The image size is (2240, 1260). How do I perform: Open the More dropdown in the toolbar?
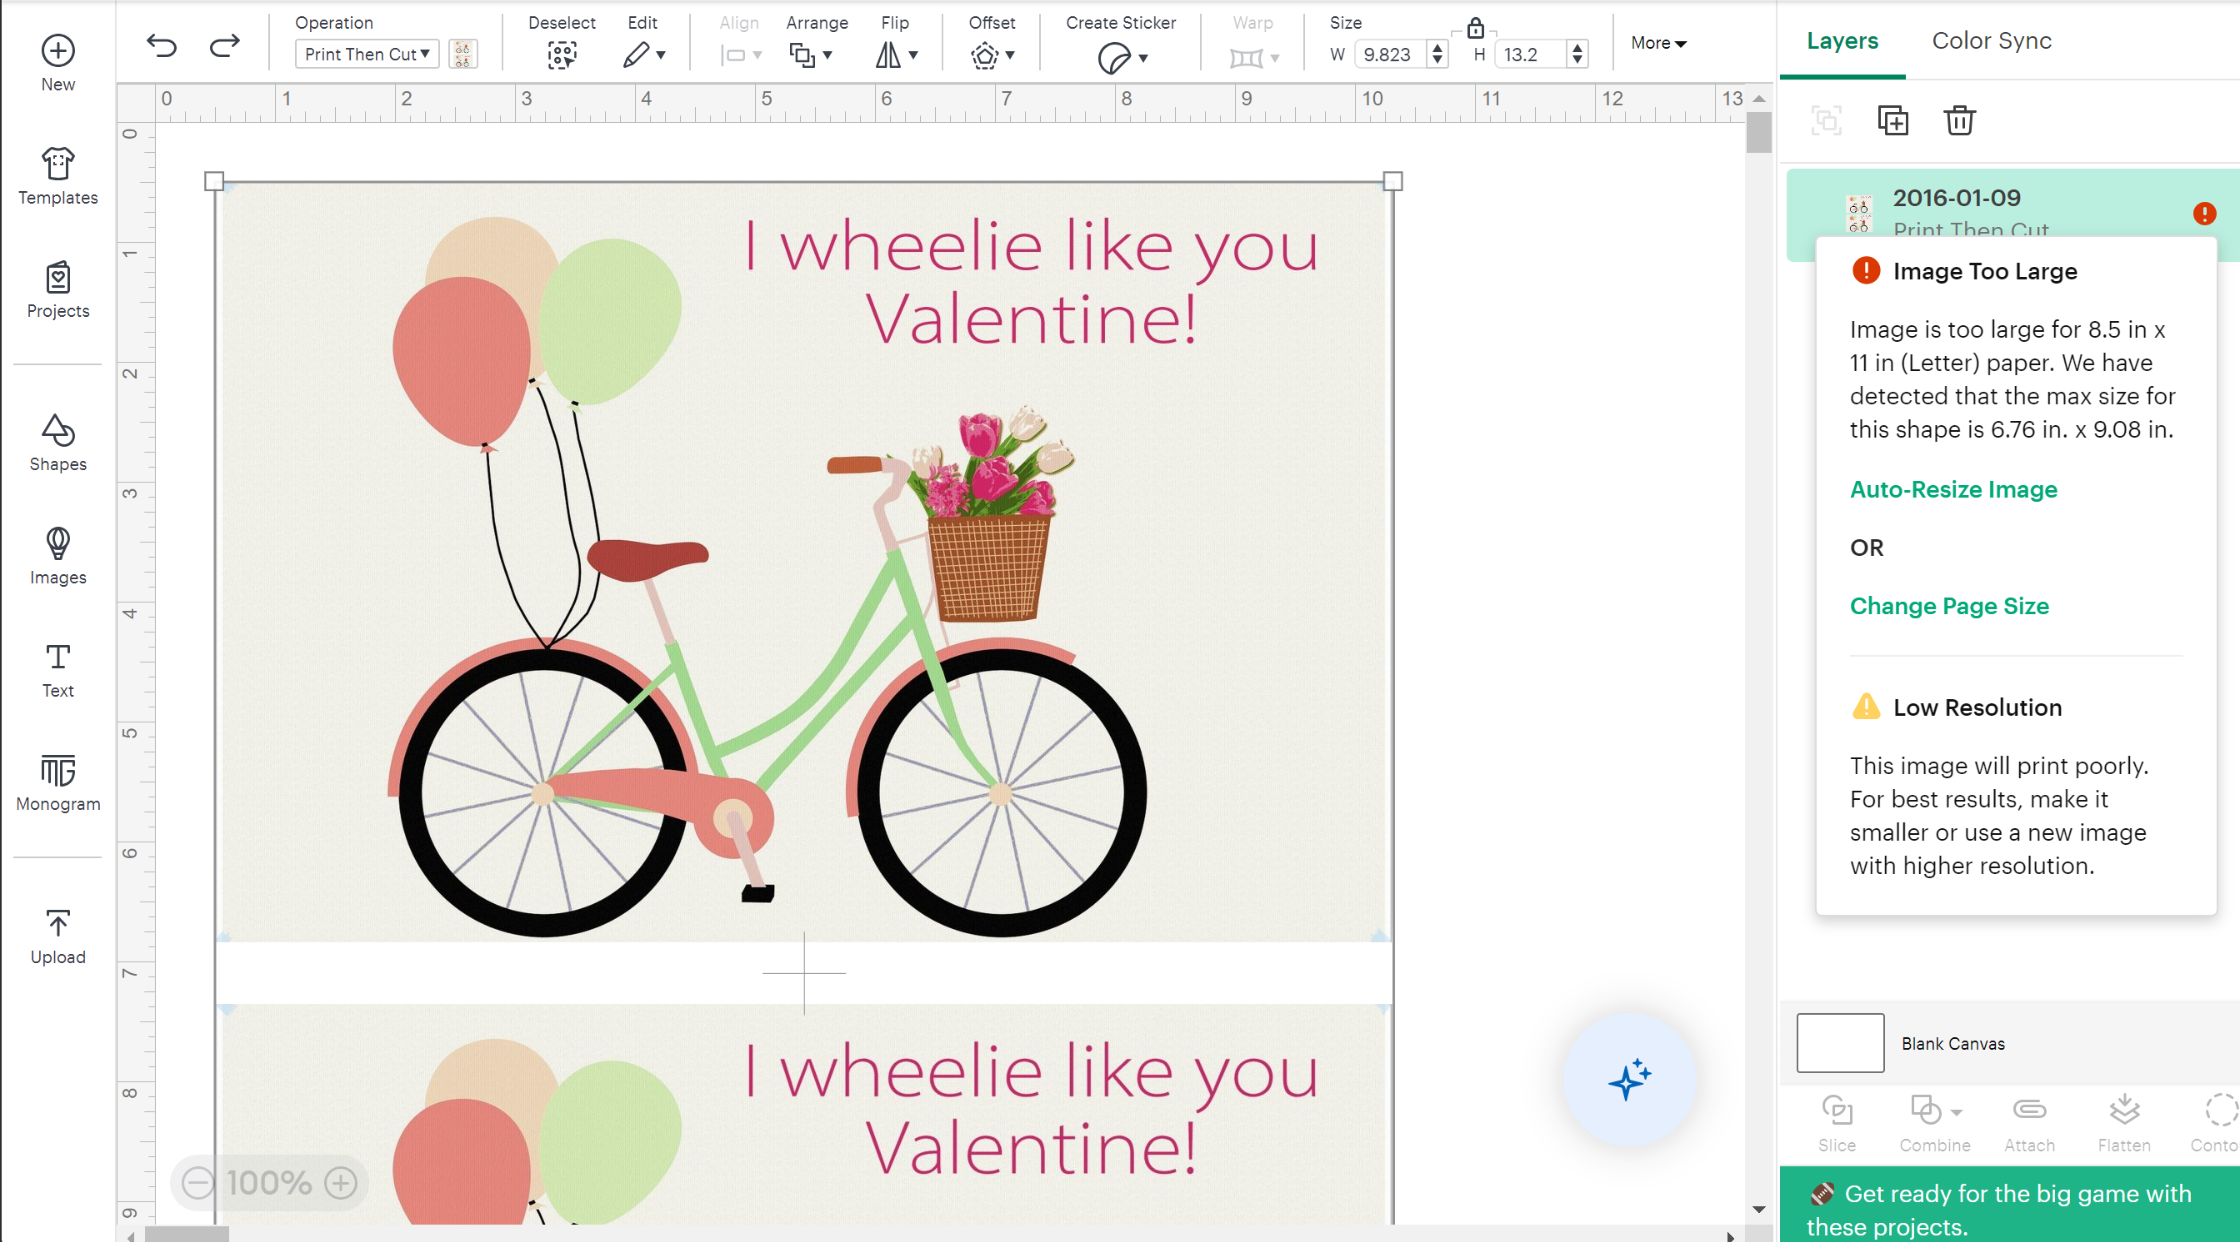pos(1657,43)
